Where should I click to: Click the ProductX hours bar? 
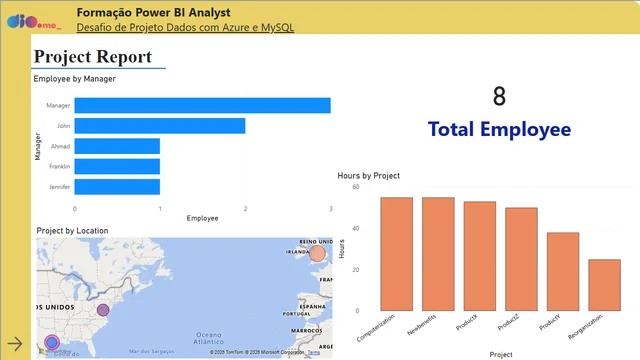(x=480, y=256)
